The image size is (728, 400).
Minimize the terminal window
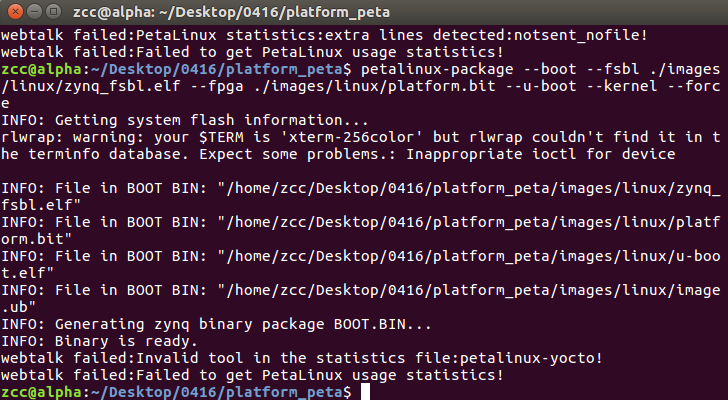pos(35,11)
